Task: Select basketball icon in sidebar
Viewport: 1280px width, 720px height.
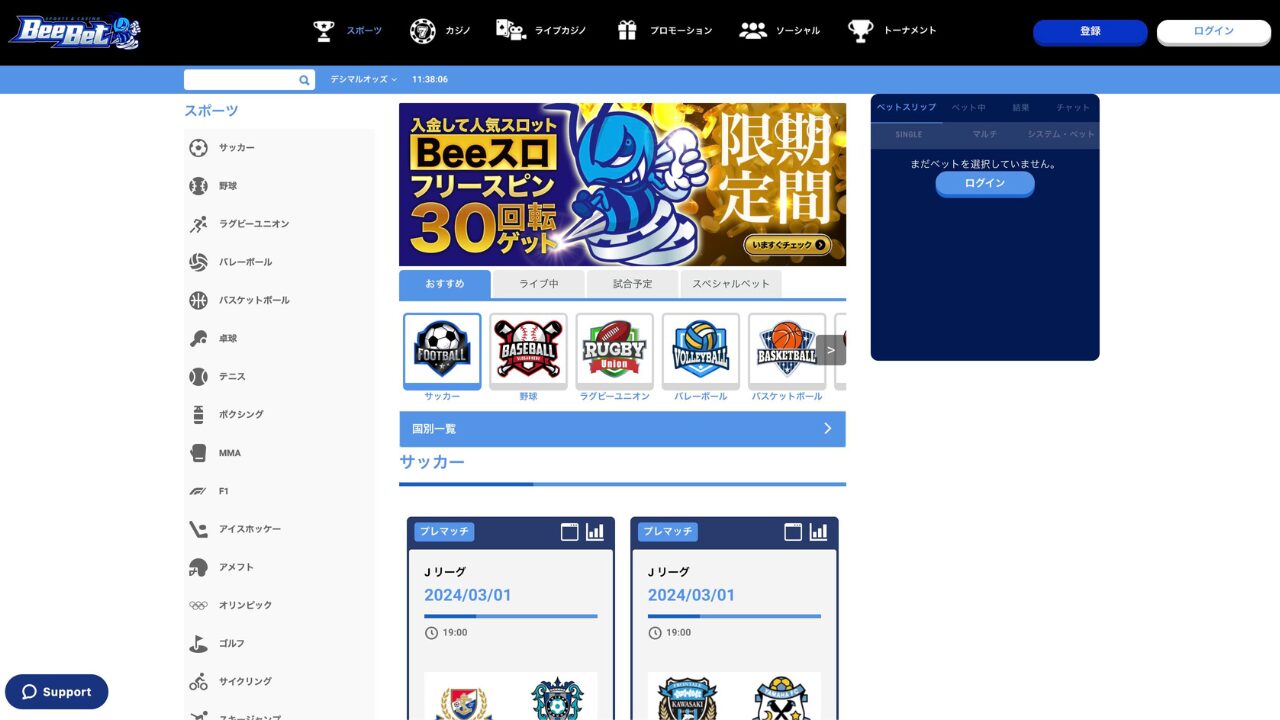Action: pyautogui.click(x=198, y=300)
